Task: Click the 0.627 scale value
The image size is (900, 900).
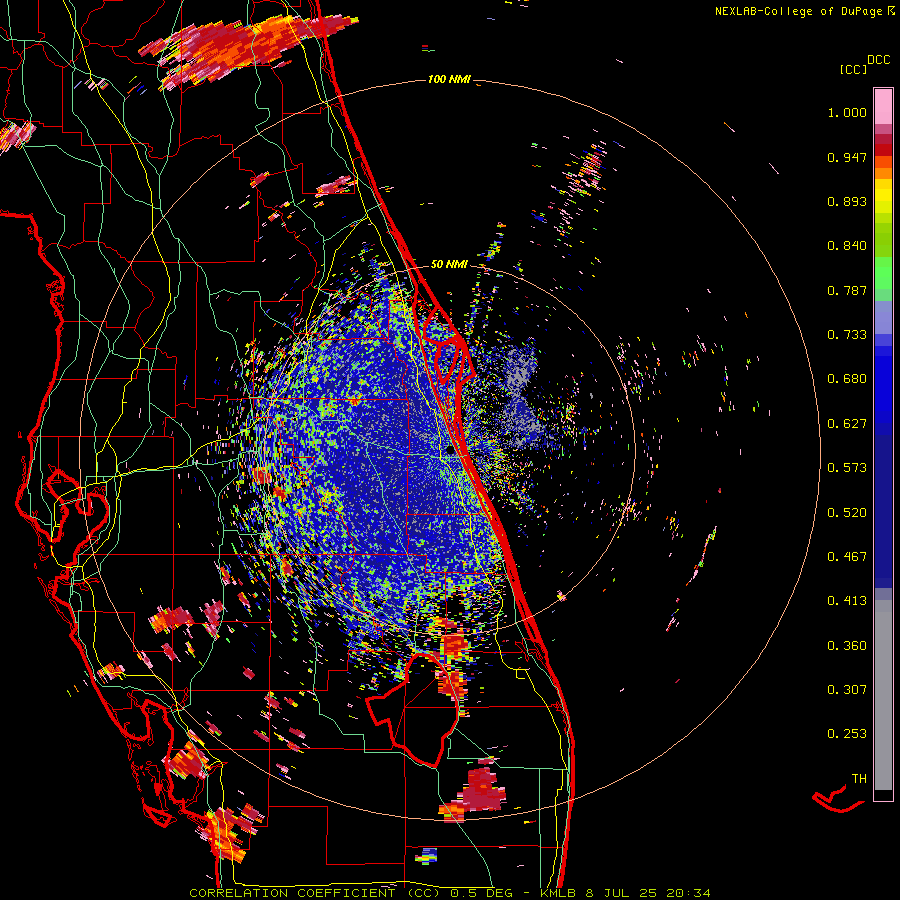Action: [x=847, y=424]
